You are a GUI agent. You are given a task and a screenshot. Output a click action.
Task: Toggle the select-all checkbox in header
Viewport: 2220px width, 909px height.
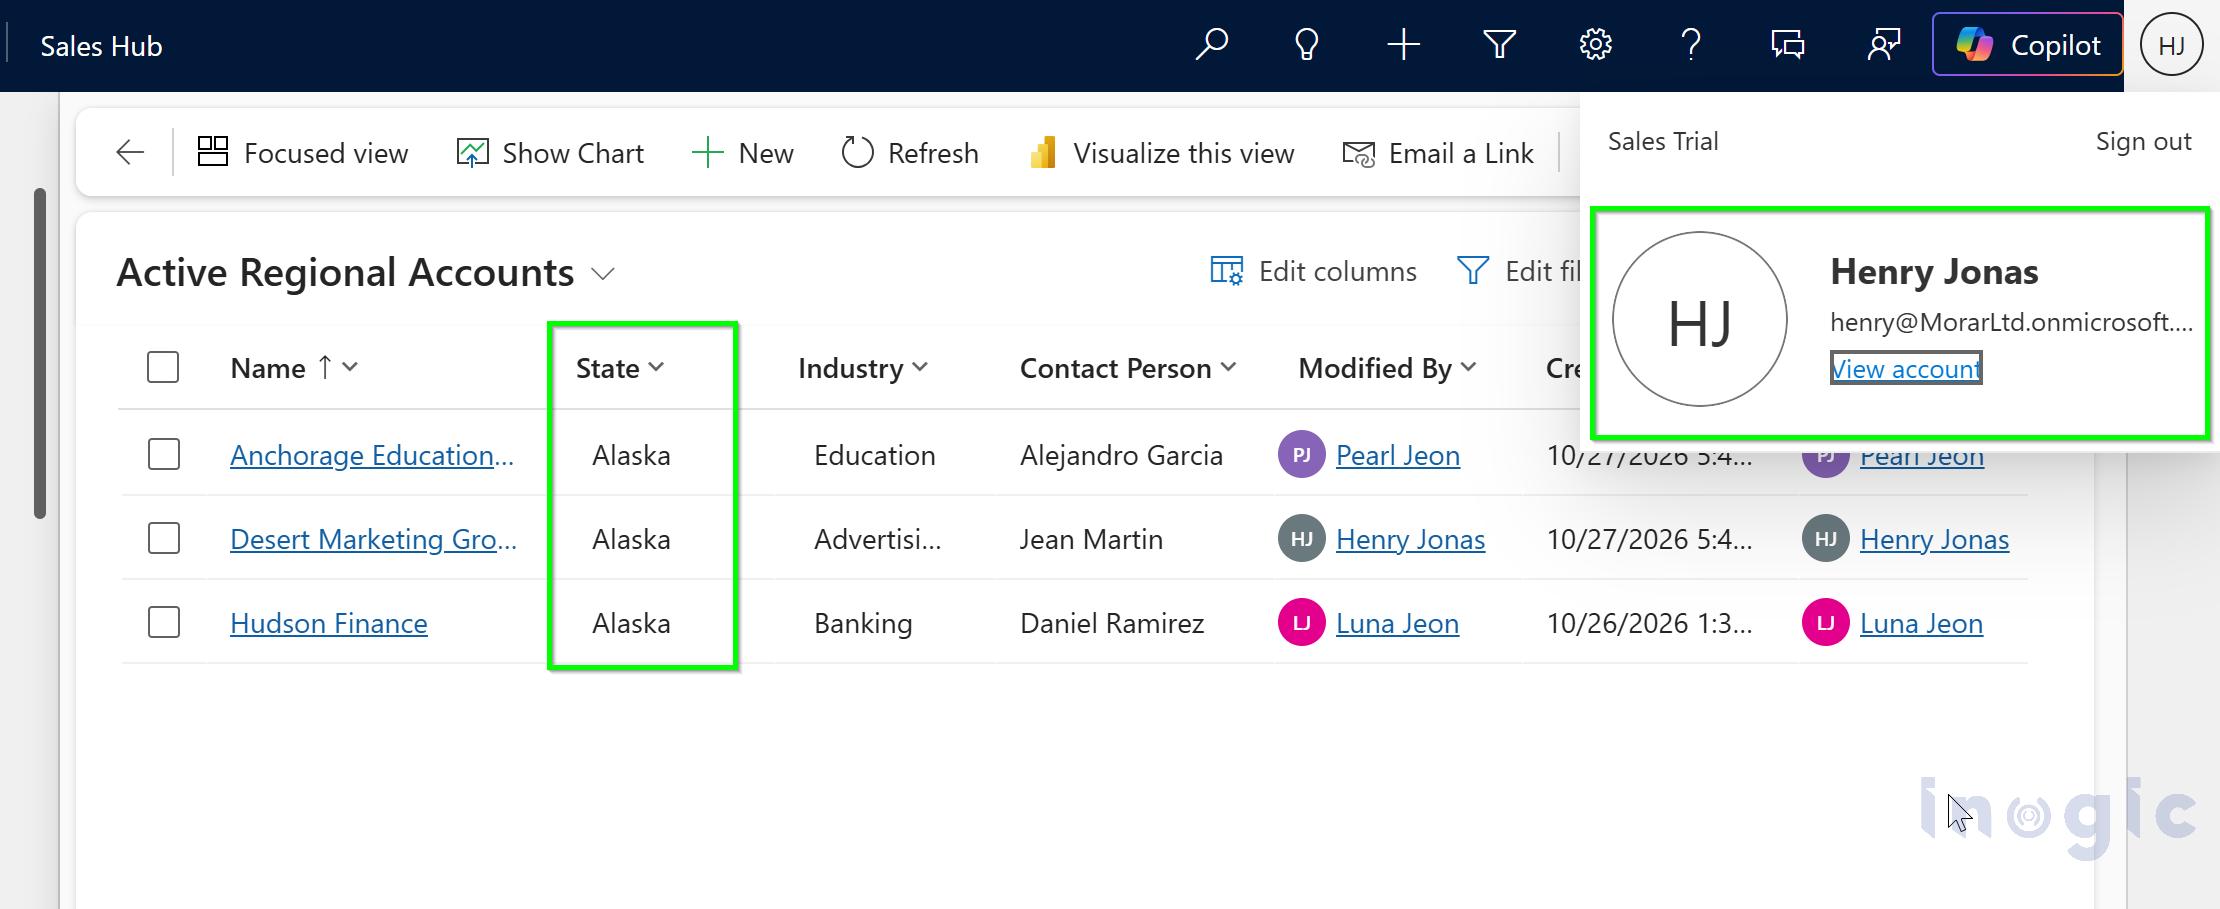[x=163, y=367]
